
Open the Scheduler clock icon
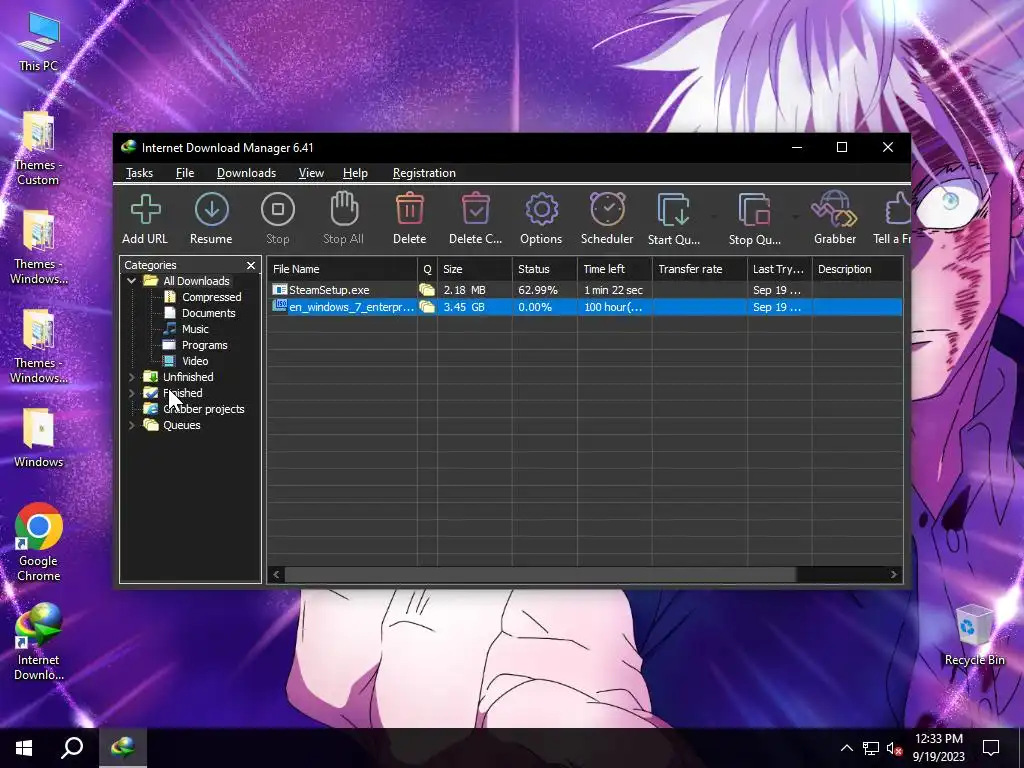607,209
